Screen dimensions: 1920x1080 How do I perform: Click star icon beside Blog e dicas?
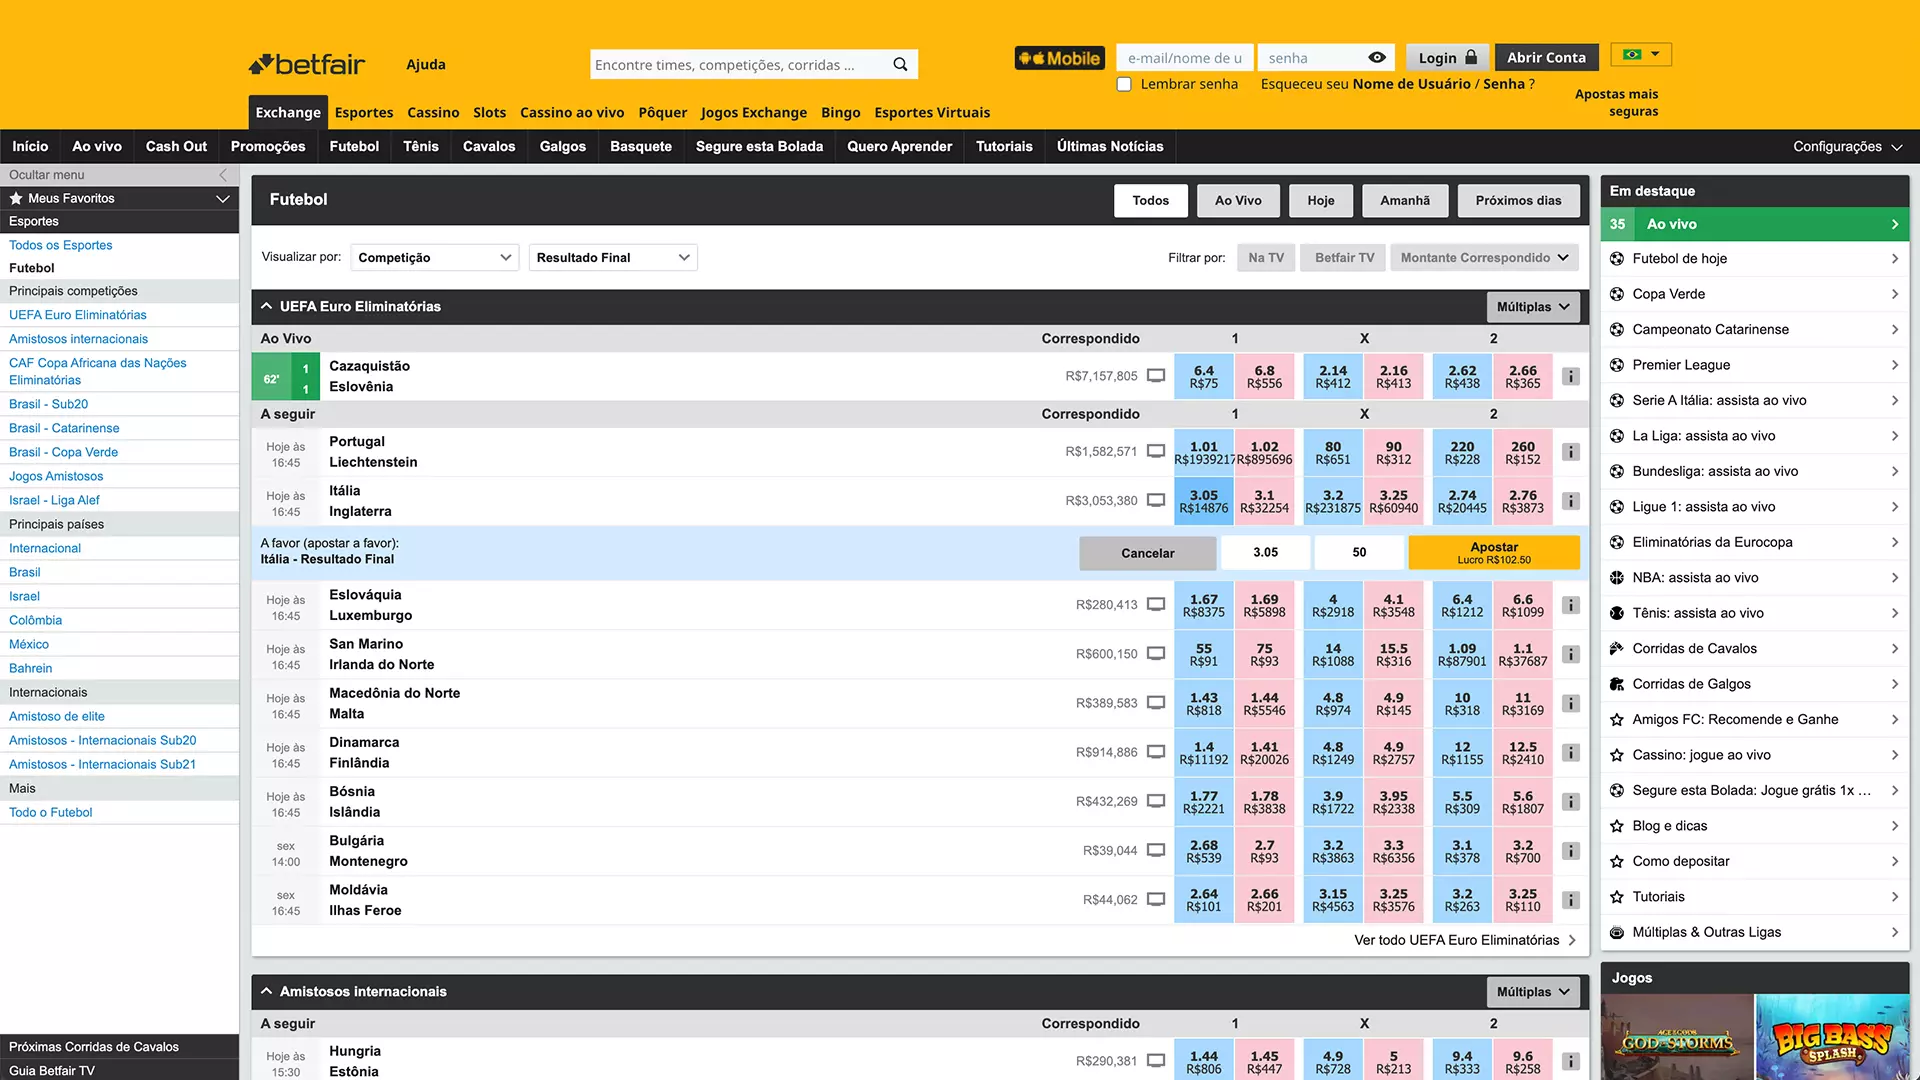pyautogui.click(x=1617, y=826)
